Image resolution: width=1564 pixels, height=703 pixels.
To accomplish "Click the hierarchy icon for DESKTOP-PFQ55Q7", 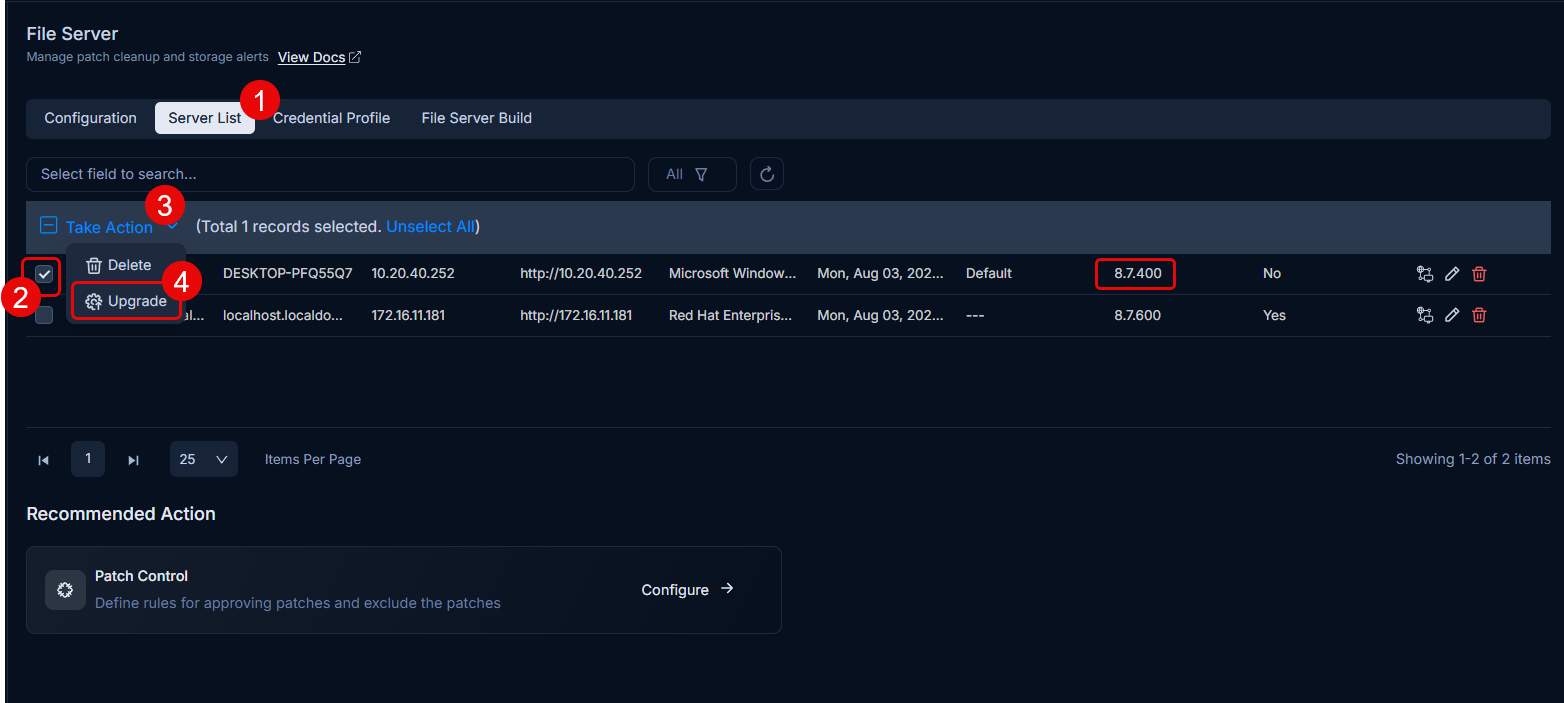I will point(1425,274).
